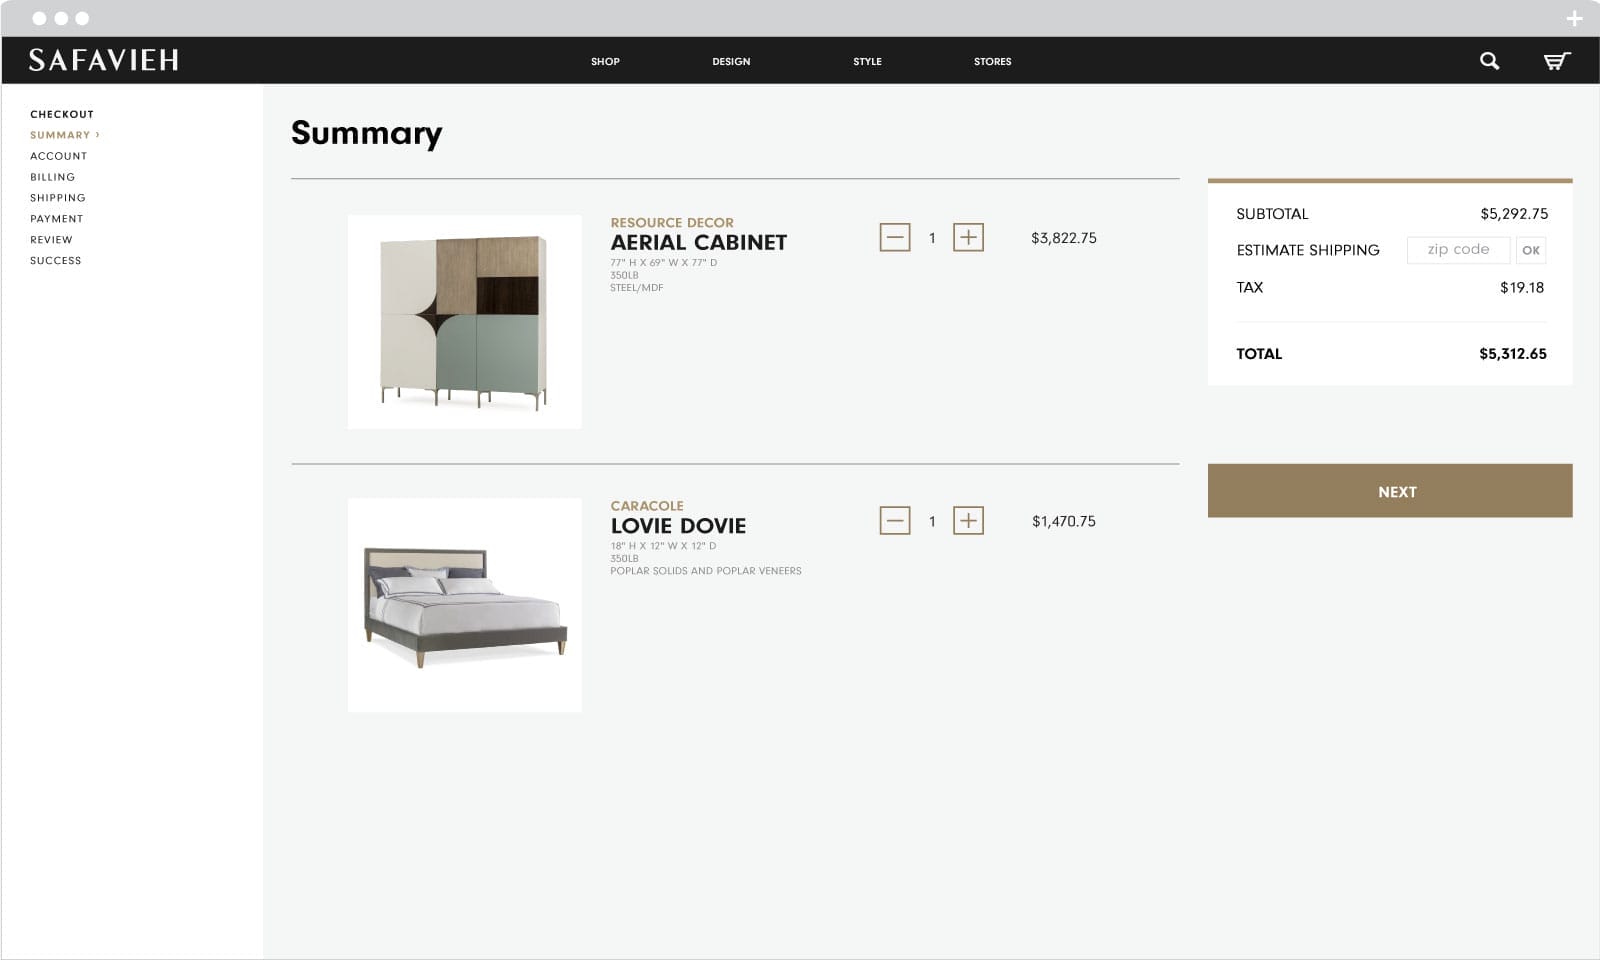Select the Aerial Cabinet product image
Viewport: 1600px width, 960px height.
(464, 322)
